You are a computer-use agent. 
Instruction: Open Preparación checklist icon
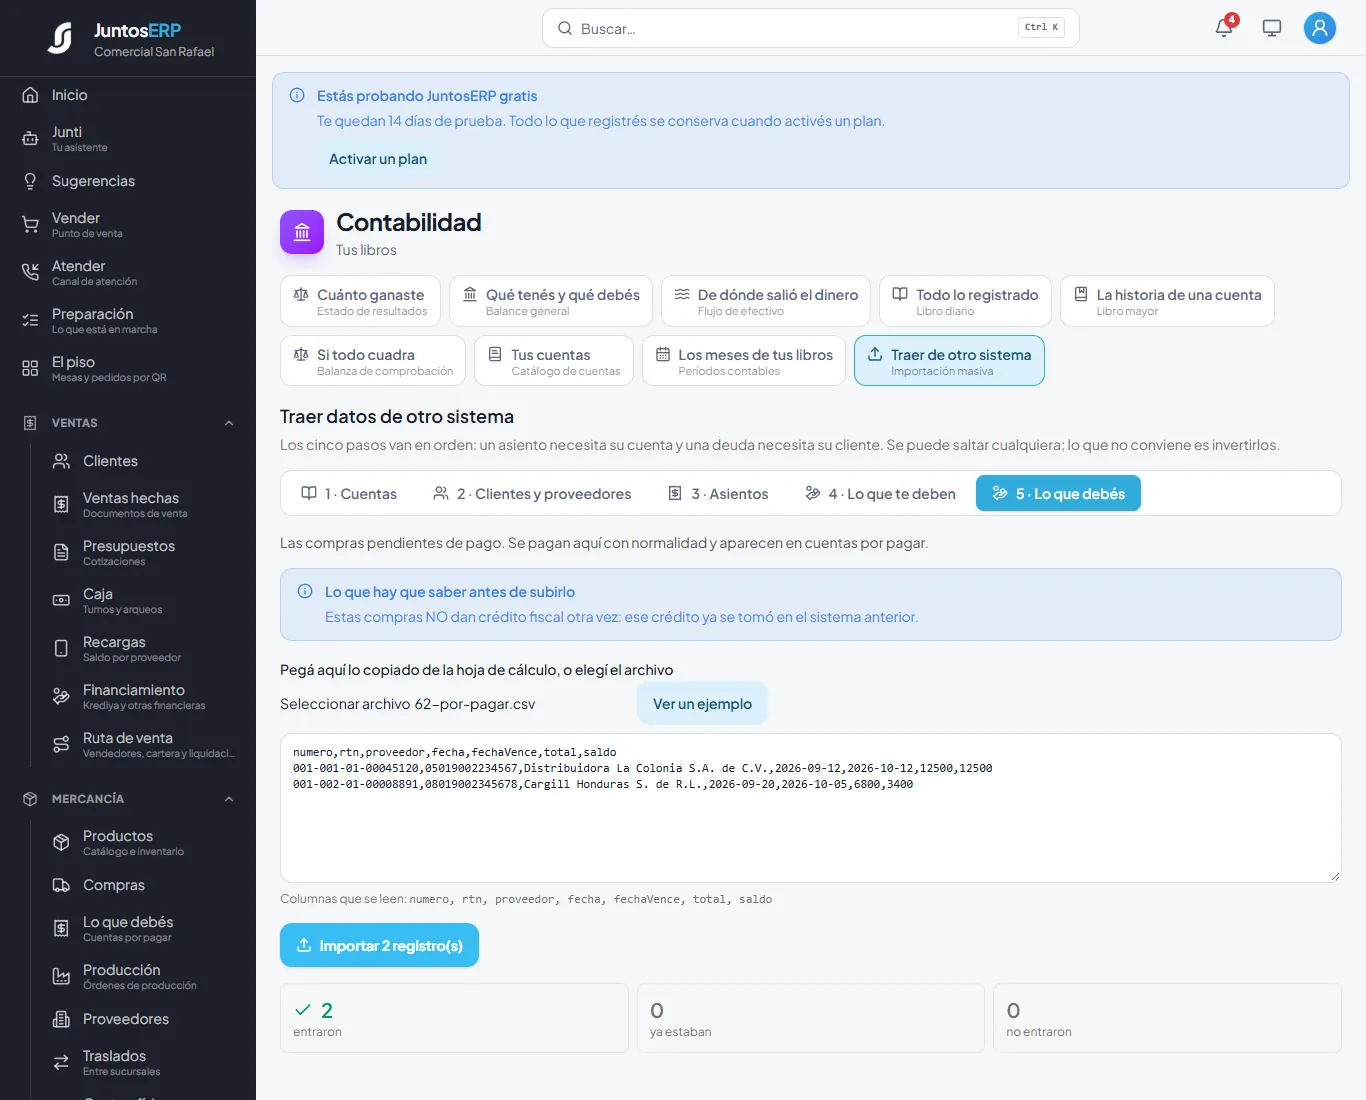click(x=30, y=321)
